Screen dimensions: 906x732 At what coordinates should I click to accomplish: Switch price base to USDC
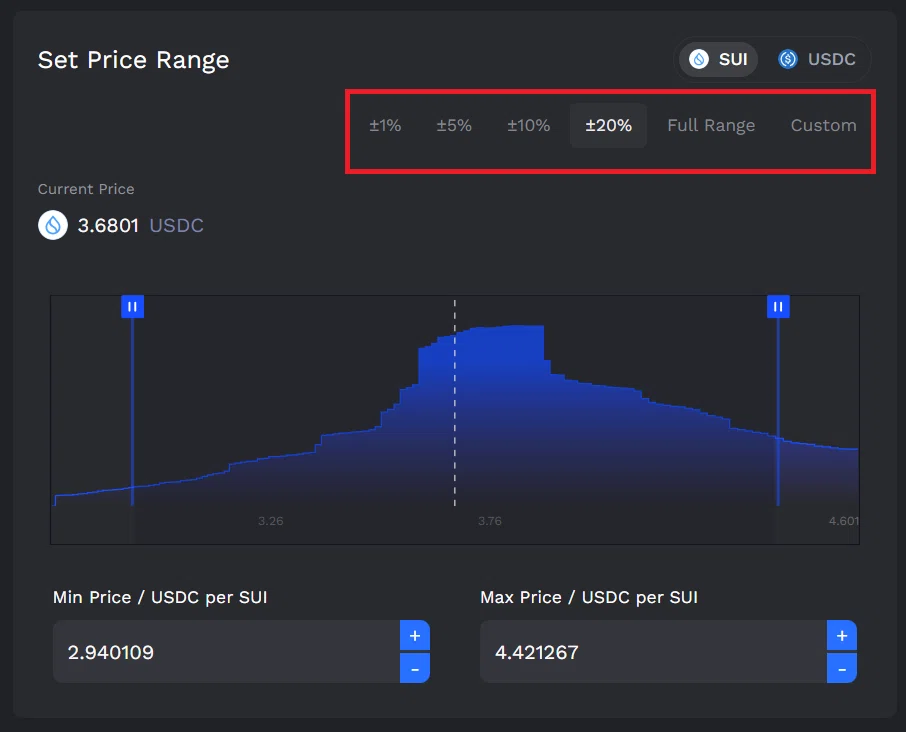tap(816, 59)
